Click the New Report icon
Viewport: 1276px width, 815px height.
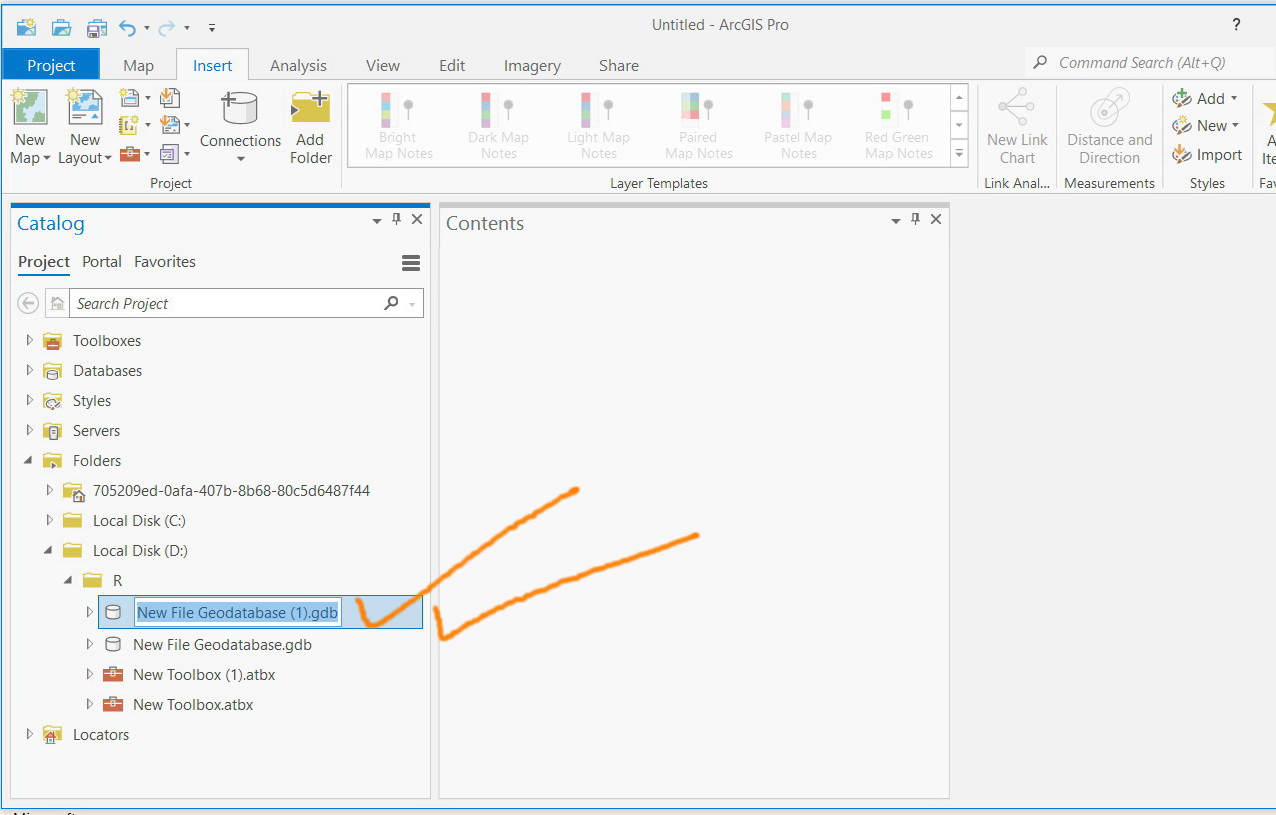[x=130, y=97]
